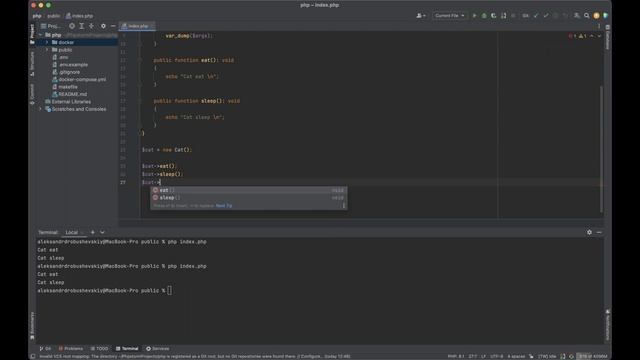Collapse the php root folder
The height and width of the screenshot is (360, 640).
pos(40,35)
